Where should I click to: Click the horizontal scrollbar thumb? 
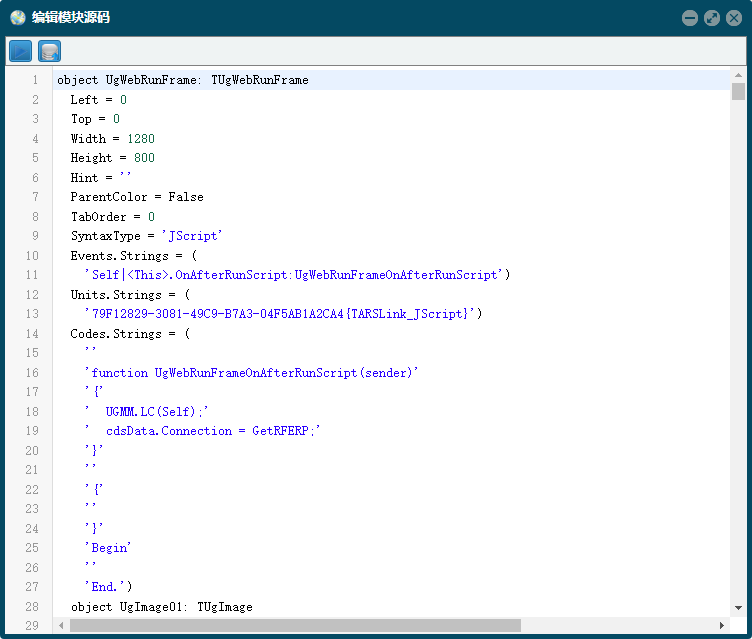point(295,626)
